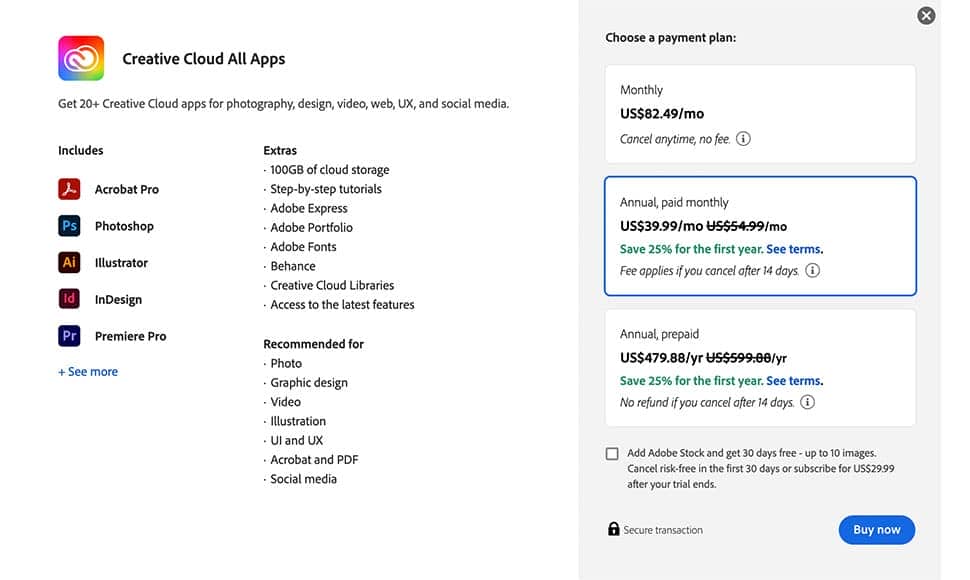
Task: Click the Creative Cloud All Apps heading
Action: click(203, 59)
